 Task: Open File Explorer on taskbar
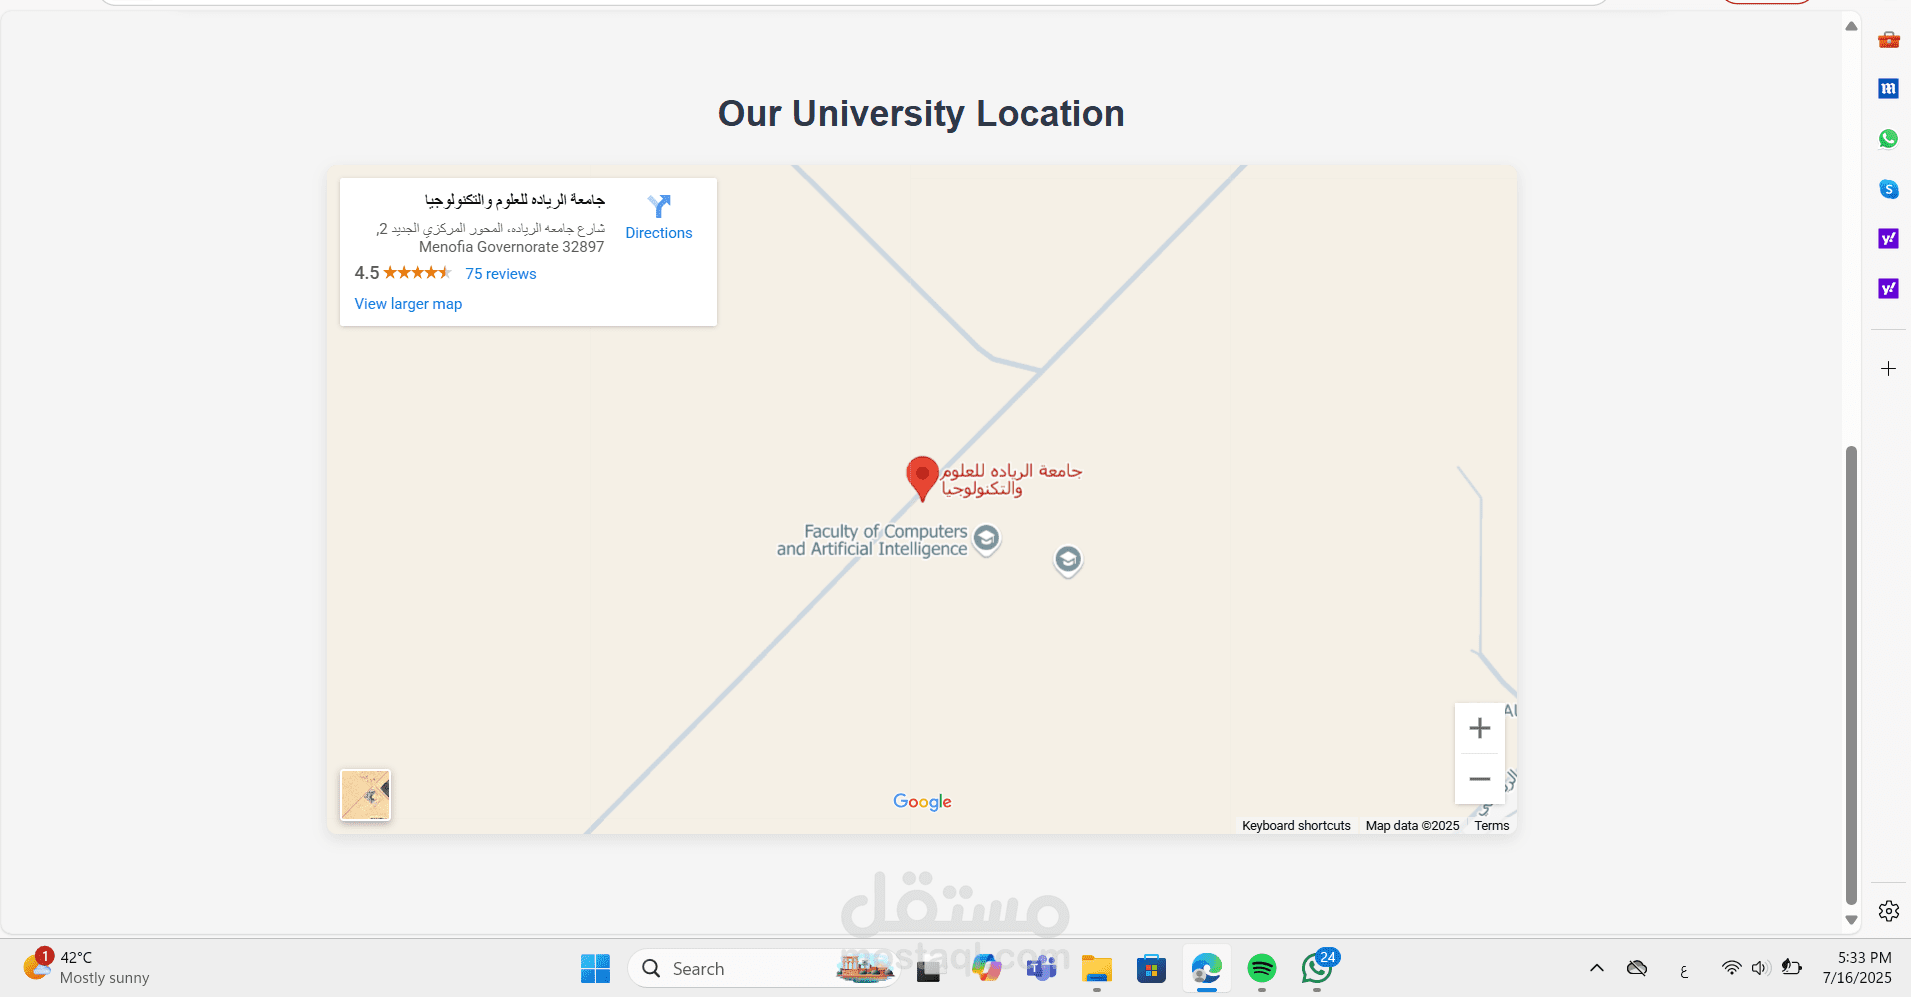click(1097, 968)
